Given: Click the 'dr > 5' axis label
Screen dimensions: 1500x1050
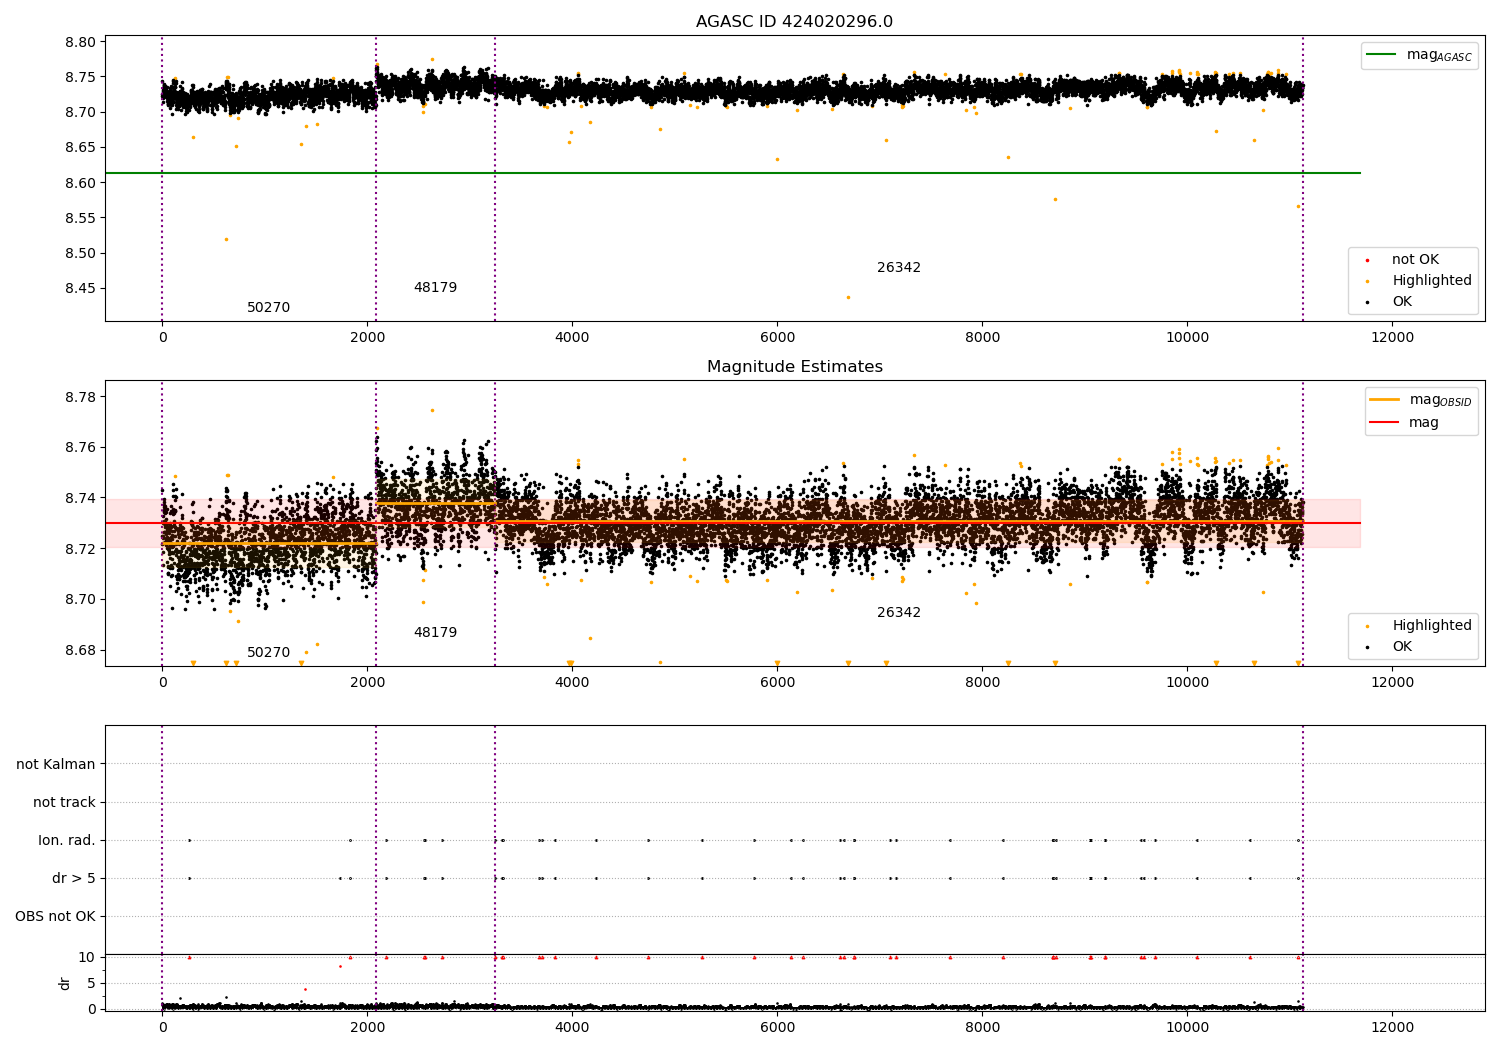Looking at the screenshot, I should click(74, 879).
